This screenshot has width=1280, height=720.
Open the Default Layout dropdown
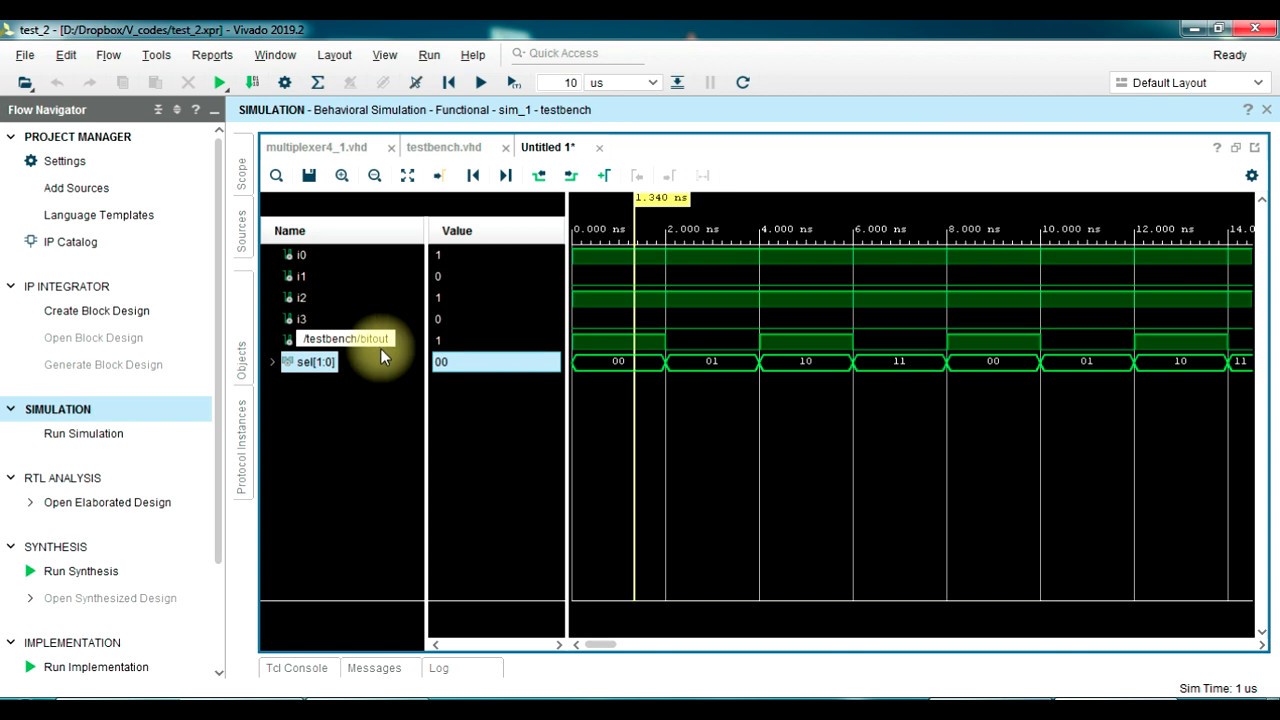pos(1189,83)
